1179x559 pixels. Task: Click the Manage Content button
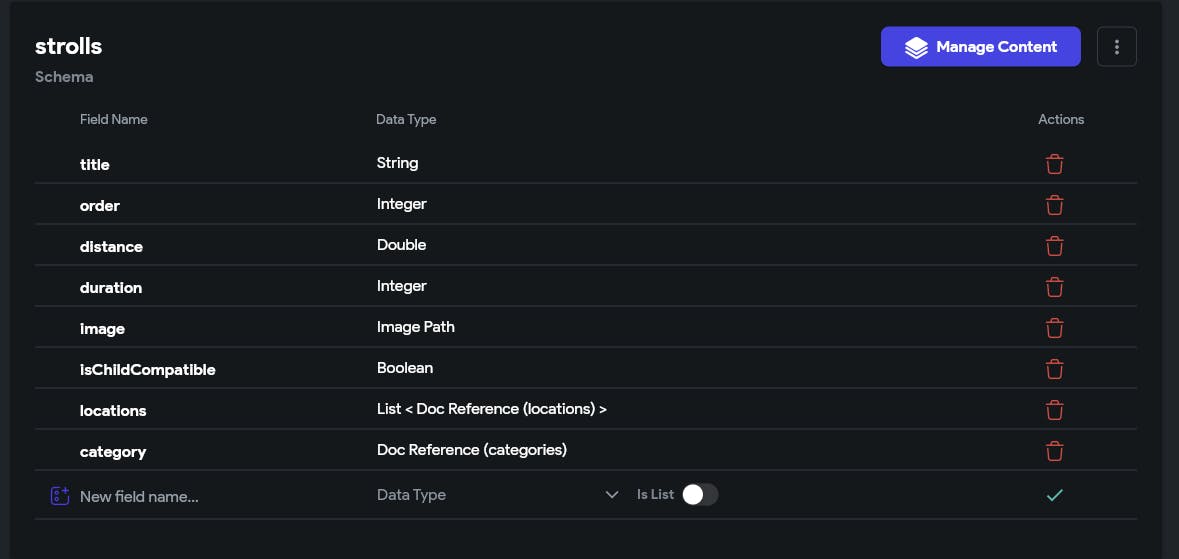[980, 47]
